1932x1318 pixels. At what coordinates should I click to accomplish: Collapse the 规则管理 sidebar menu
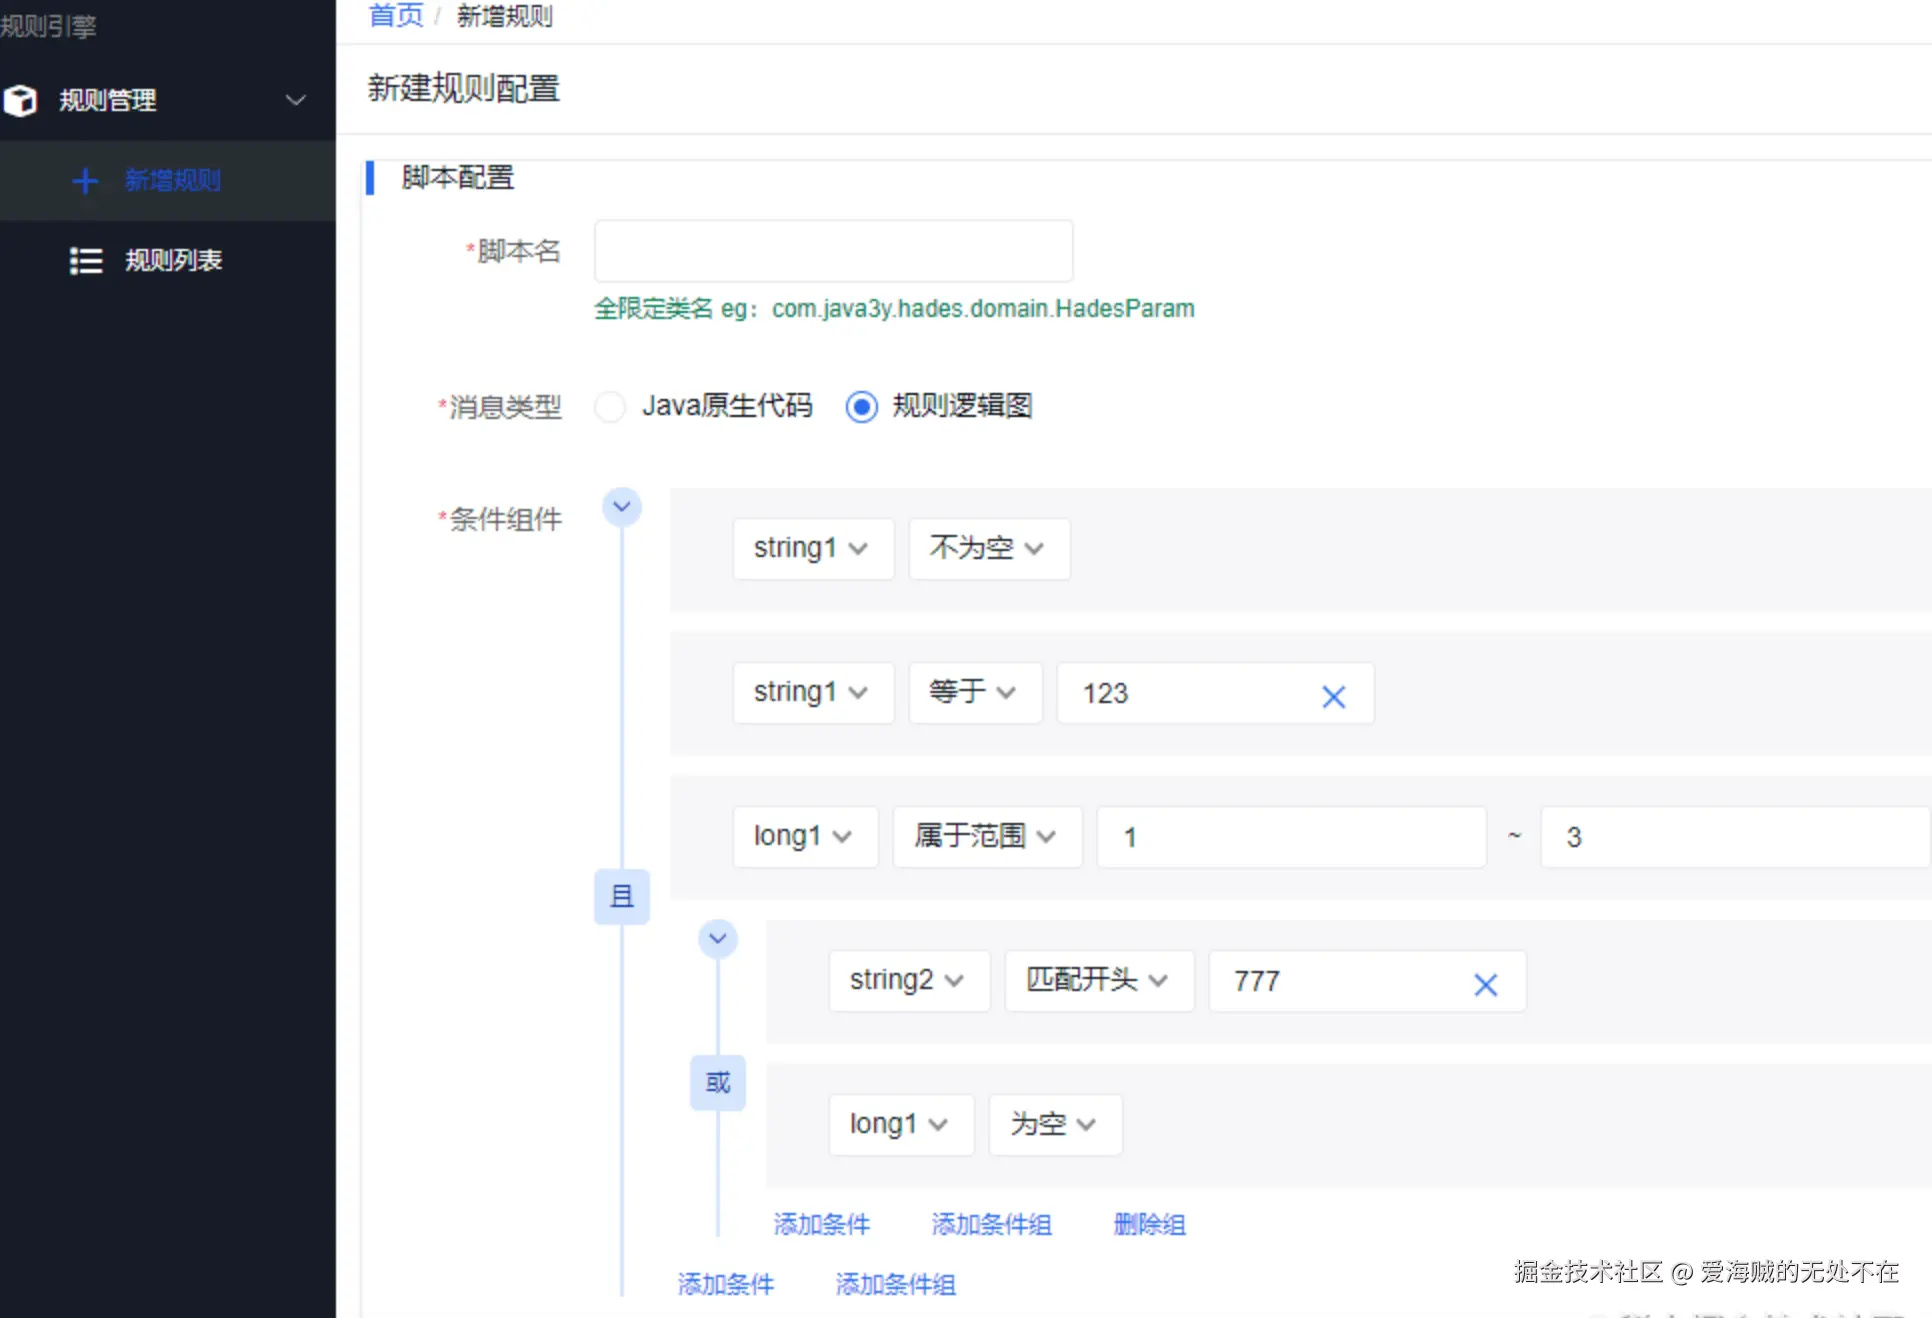coord(295,100)
